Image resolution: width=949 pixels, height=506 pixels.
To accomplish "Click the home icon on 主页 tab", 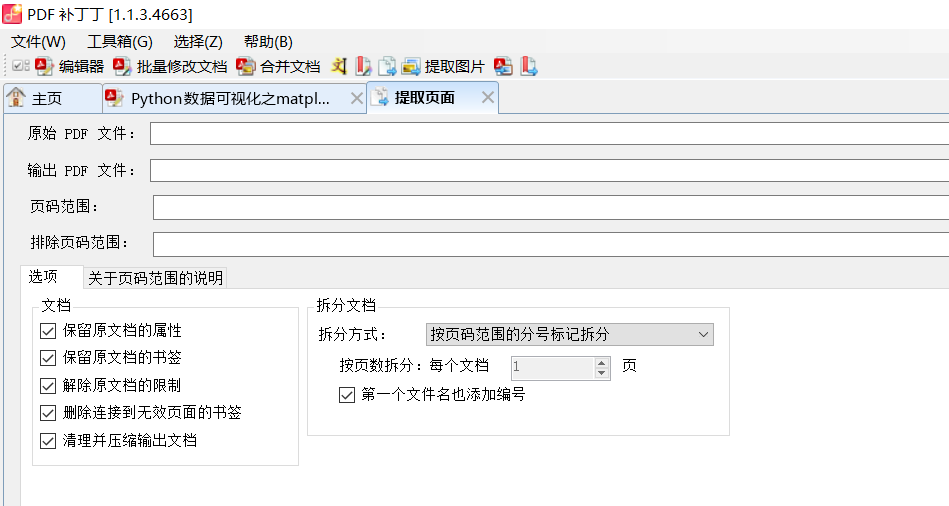I will [x=16, y=97].
